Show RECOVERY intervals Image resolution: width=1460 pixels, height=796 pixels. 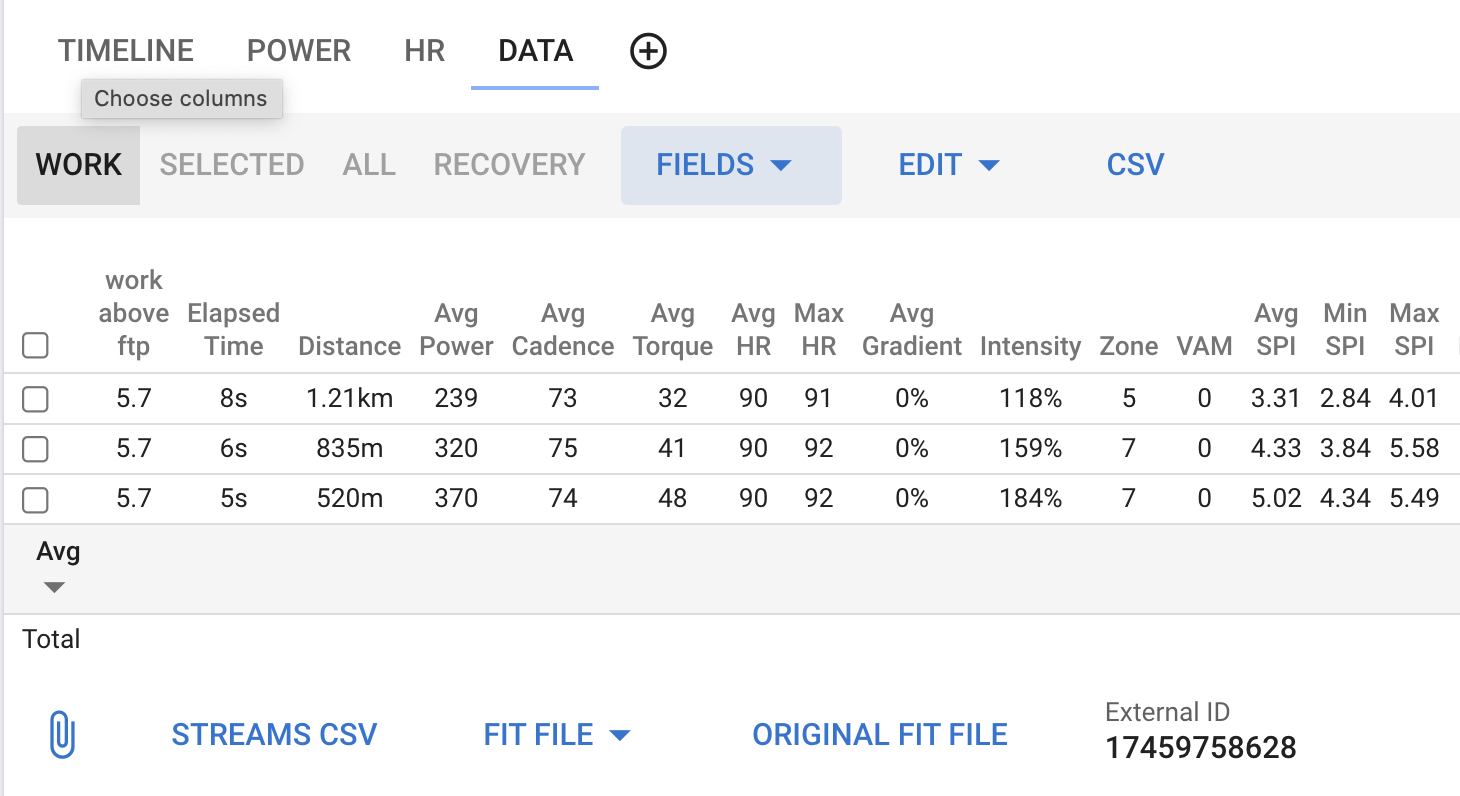(x=509, y=165)
